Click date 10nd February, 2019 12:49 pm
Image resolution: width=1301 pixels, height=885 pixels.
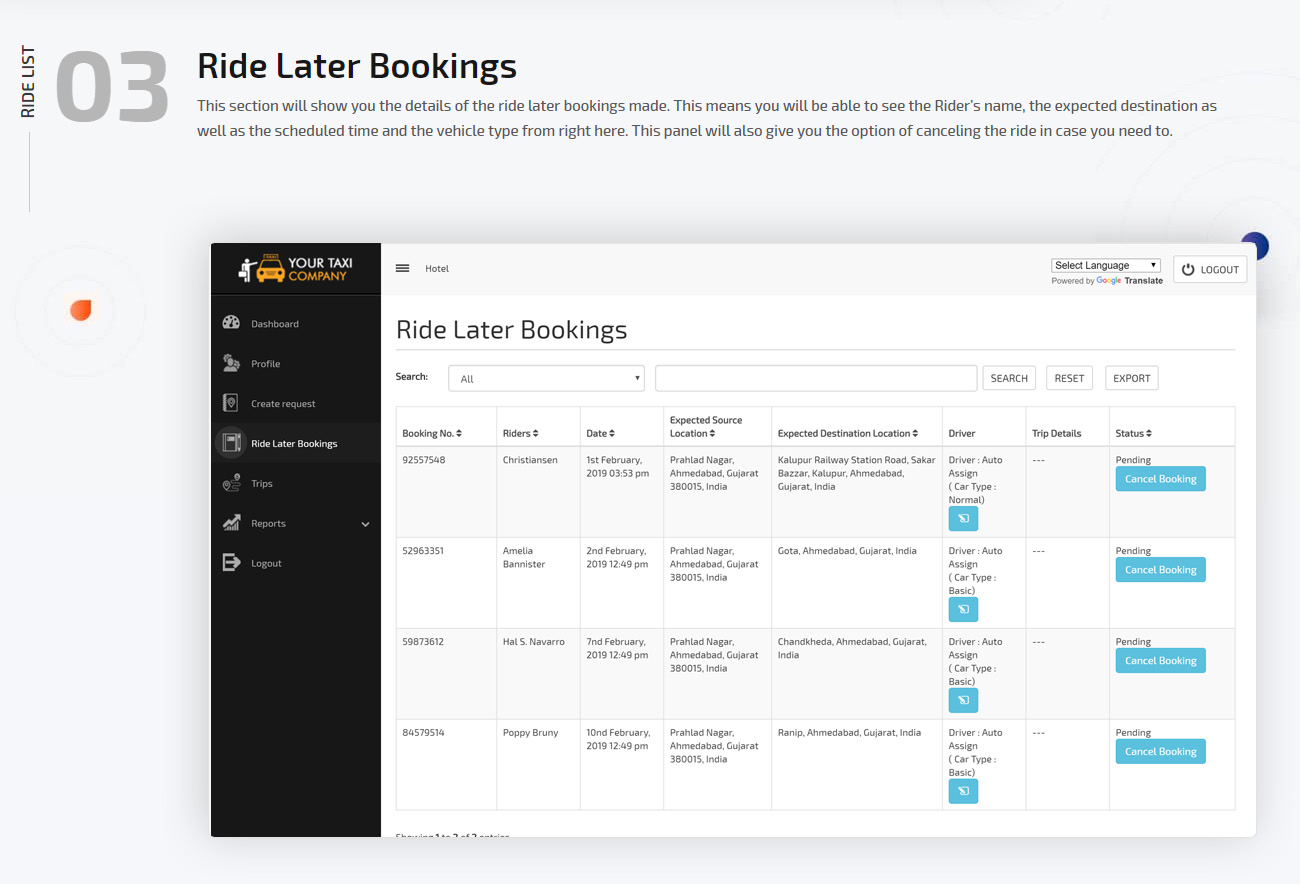[618, 739]
